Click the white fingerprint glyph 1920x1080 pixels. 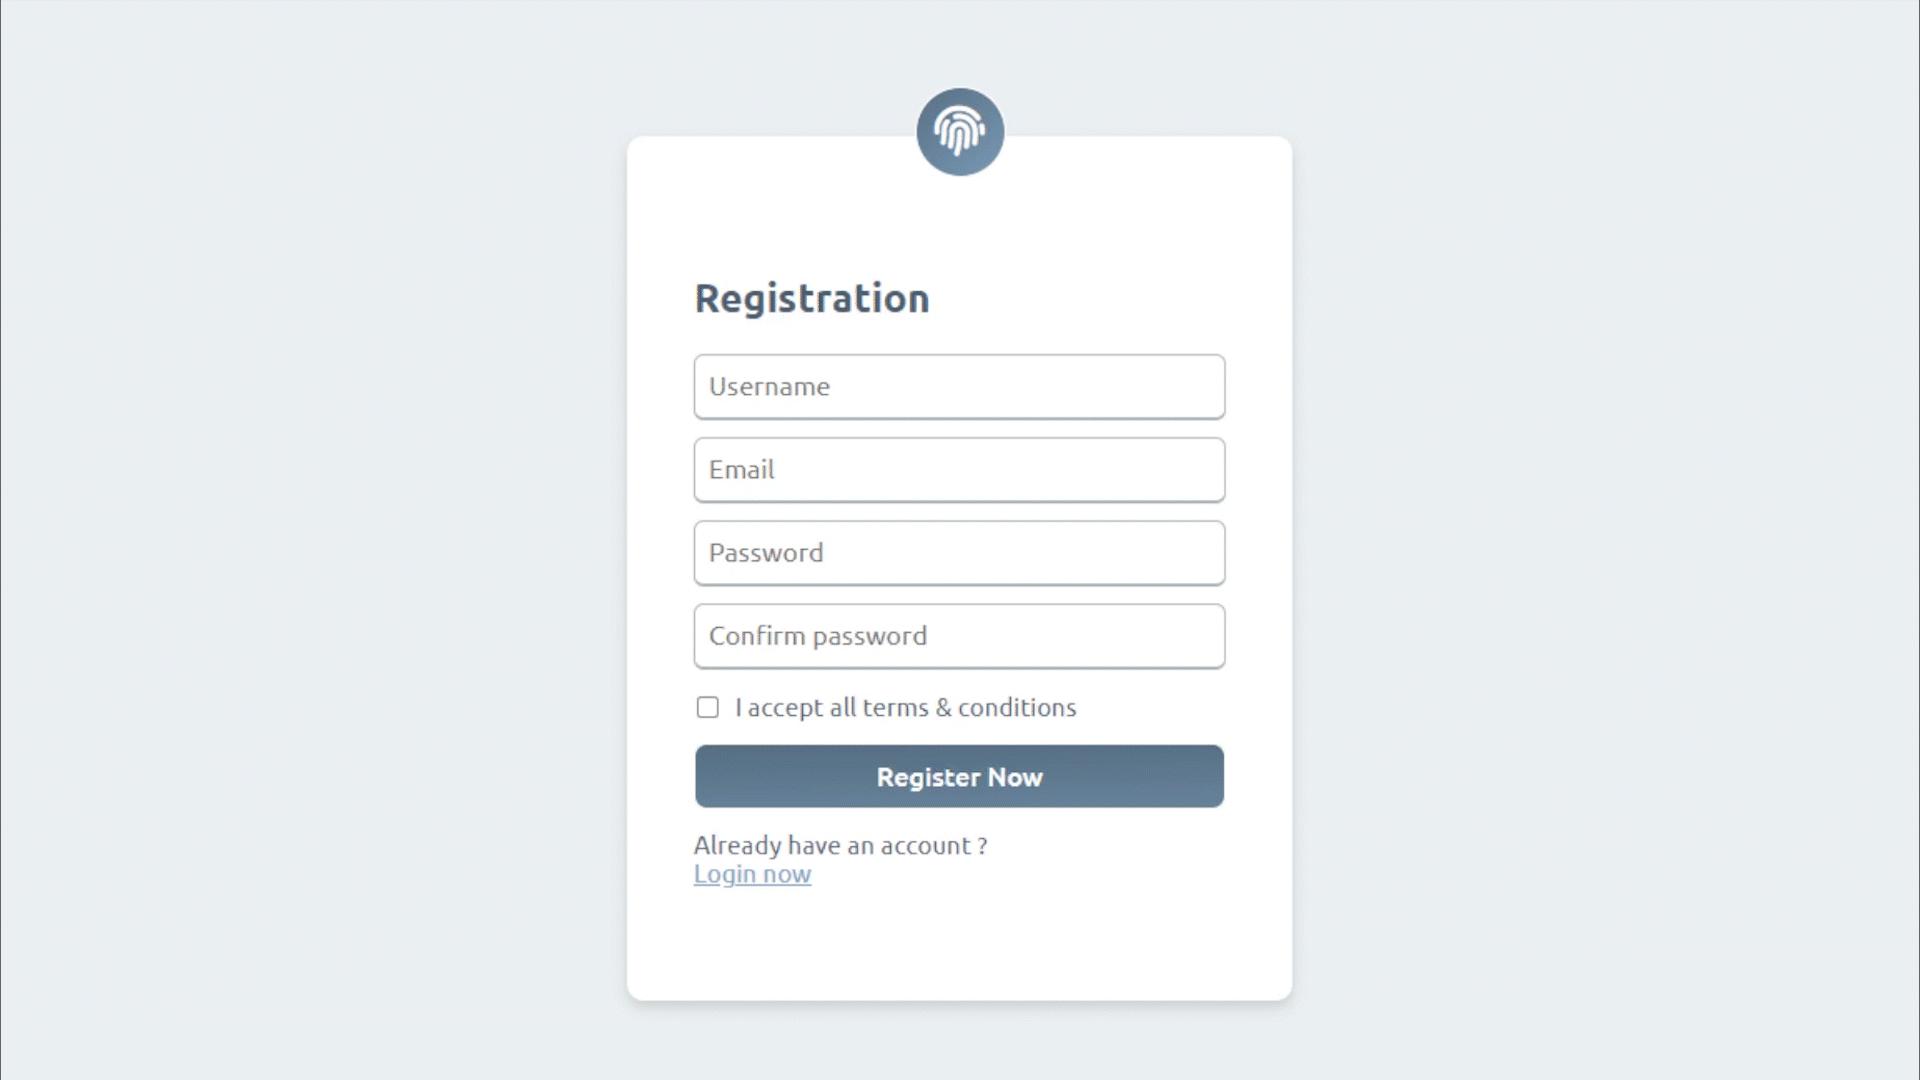point(960,131)
